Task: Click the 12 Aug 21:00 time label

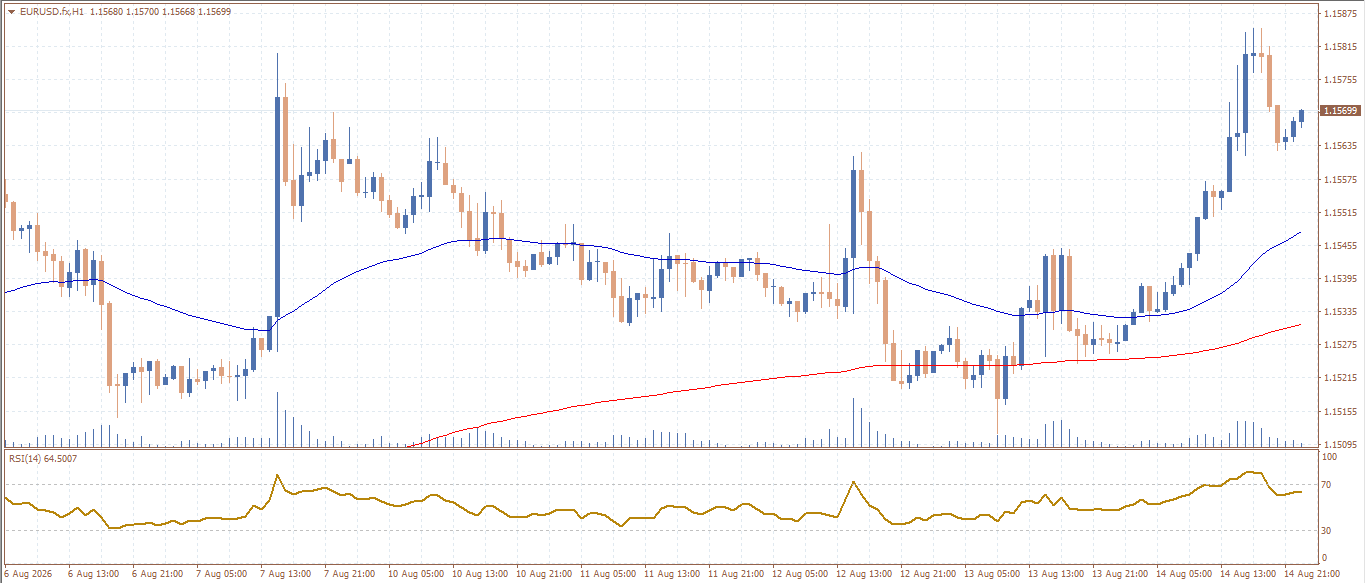Action: pos(928,574)
